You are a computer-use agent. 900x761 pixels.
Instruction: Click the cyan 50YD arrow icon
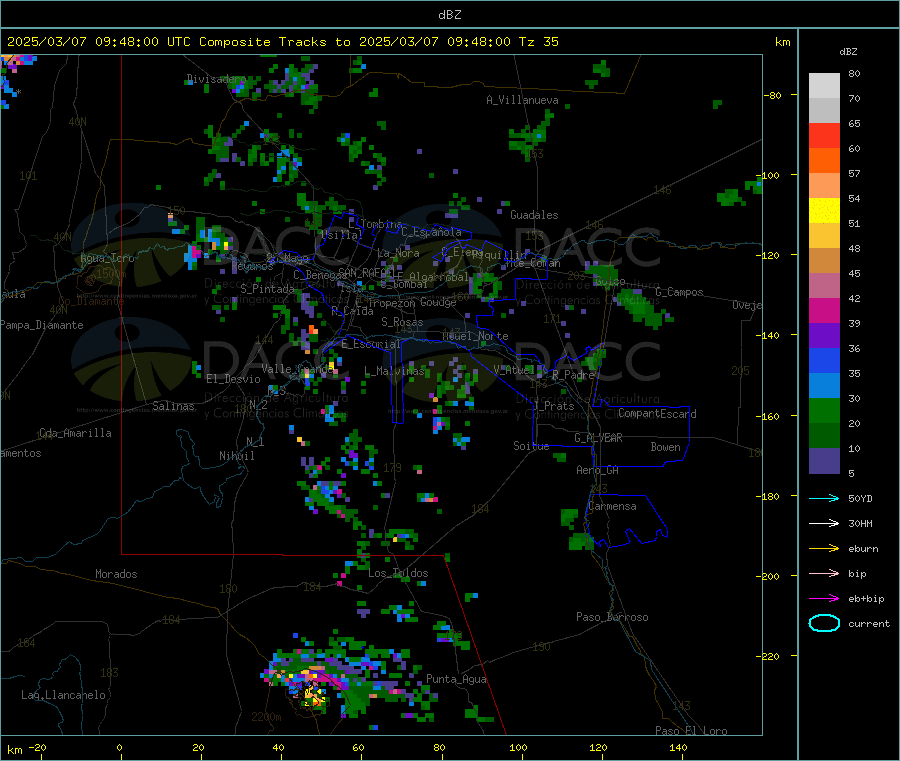coord(824,498)
